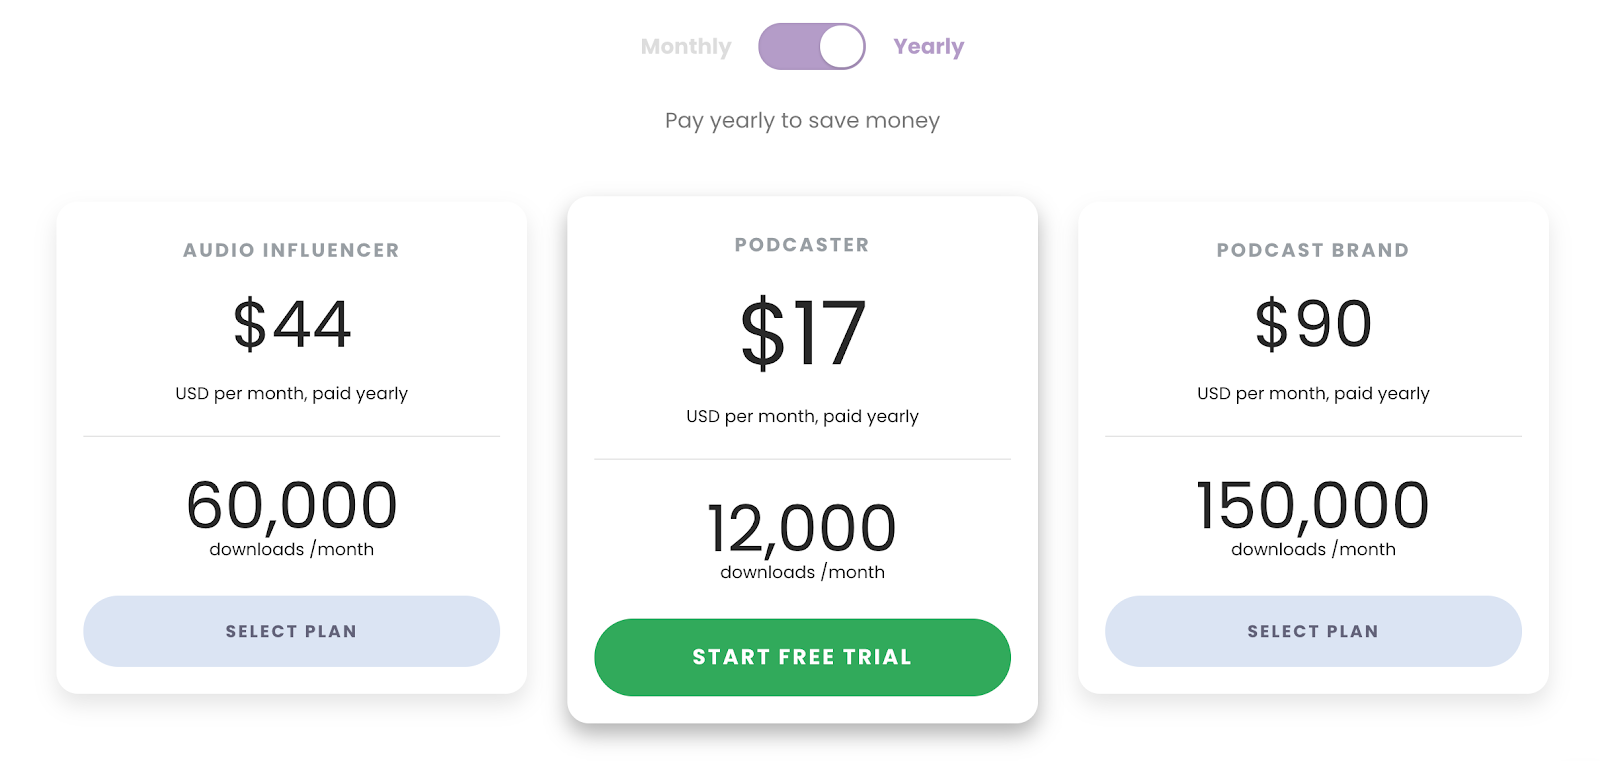Click 'downloads /month' label under 12,000
Screen dimensions: 1600x761
click(x=802, y=572)
